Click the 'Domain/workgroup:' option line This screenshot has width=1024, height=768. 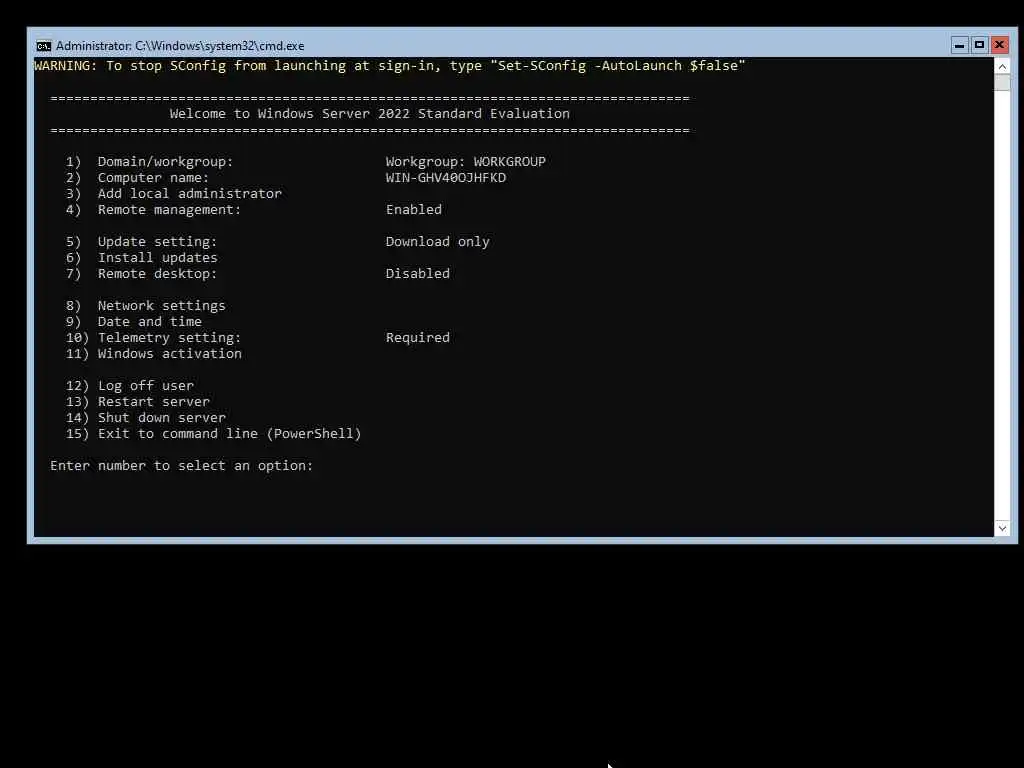click(149, 161)
